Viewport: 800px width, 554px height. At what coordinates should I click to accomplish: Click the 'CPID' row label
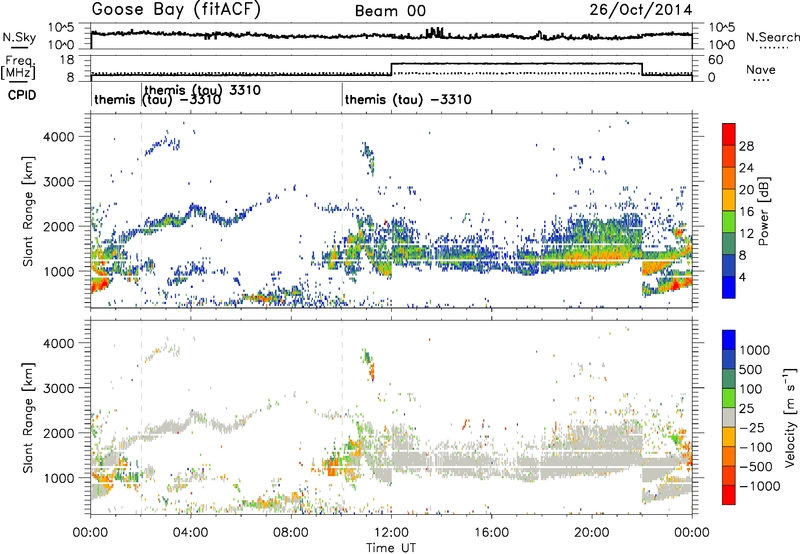tap(22, 95)
